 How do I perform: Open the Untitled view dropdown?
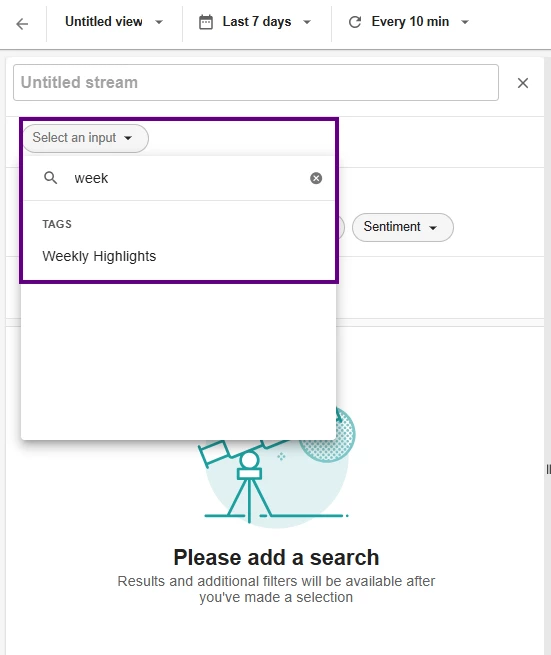(x=114, y=22)
